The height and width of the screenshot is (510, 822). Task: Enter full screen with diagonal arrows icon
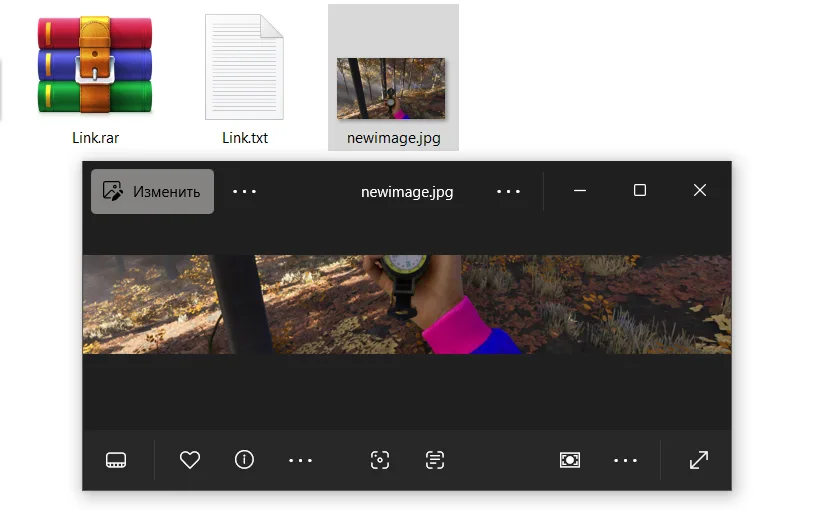699,460
